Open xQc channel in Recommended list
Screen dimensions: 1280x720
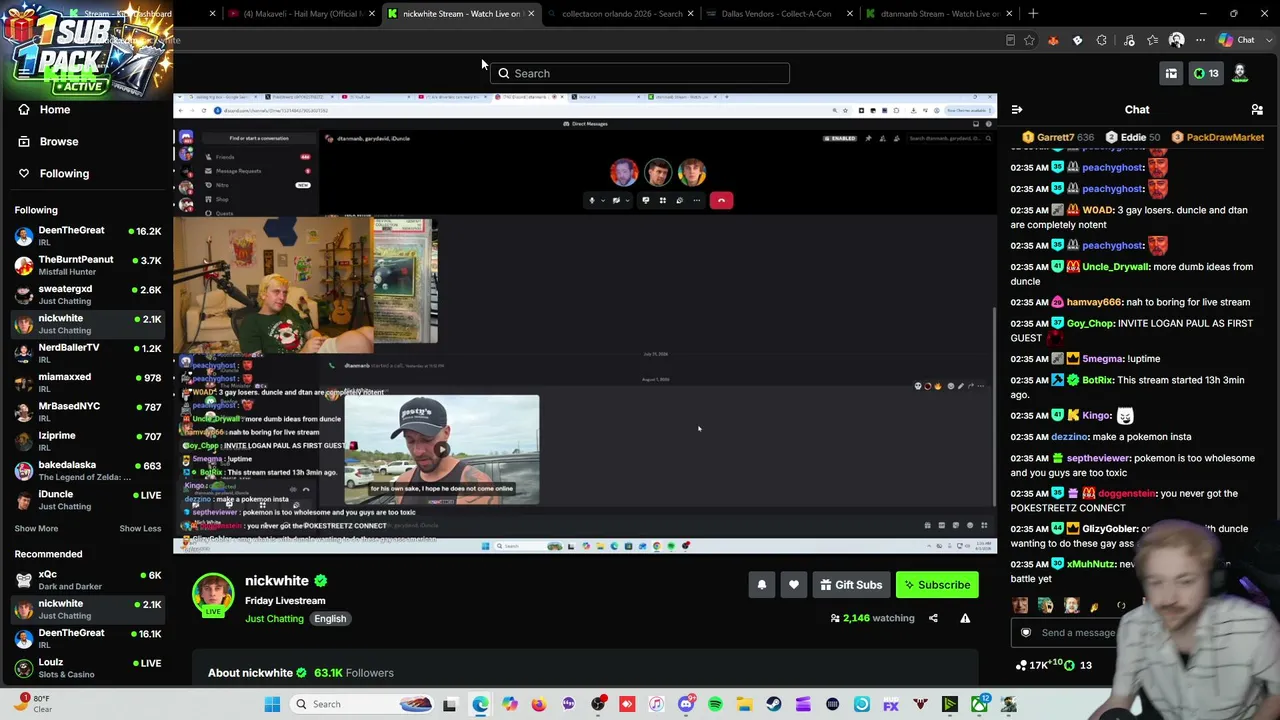(88, 580)
